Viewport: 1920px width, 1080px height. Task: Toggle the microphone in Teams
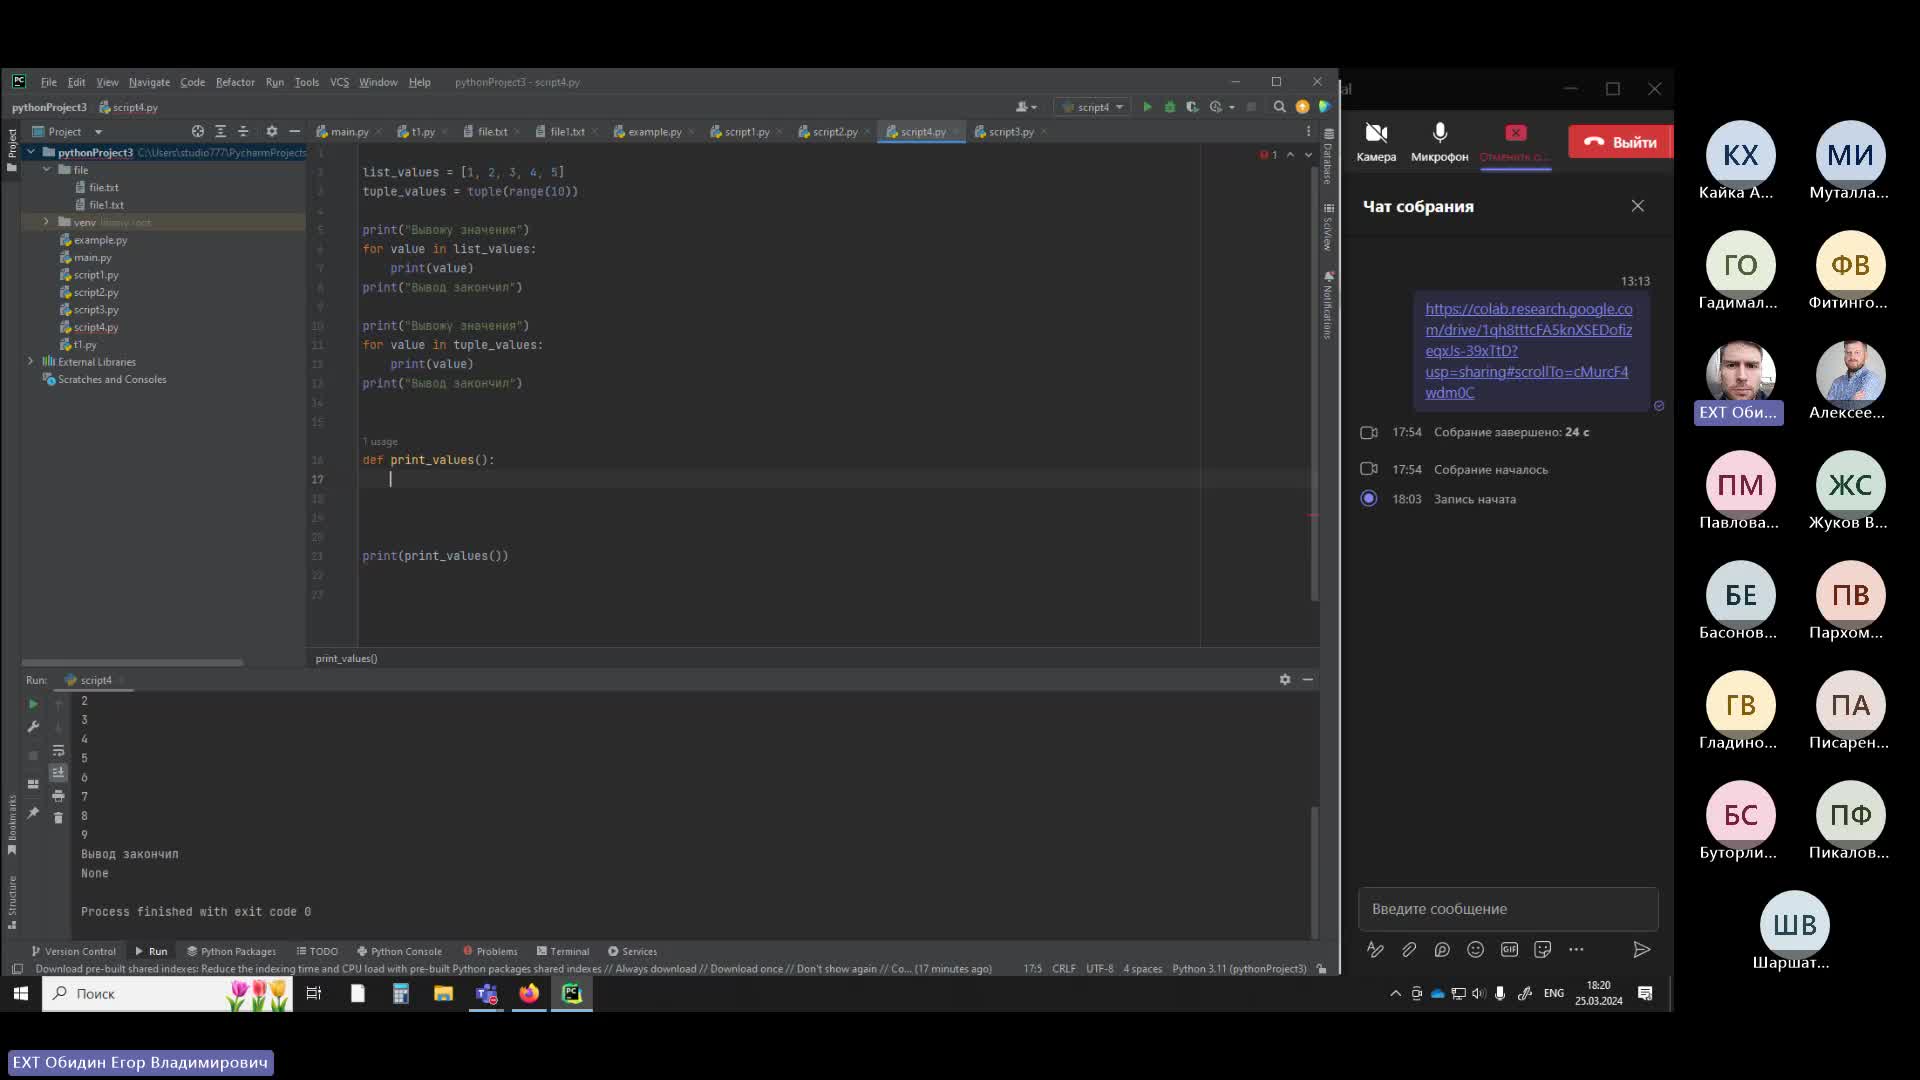click(1439, 141)
